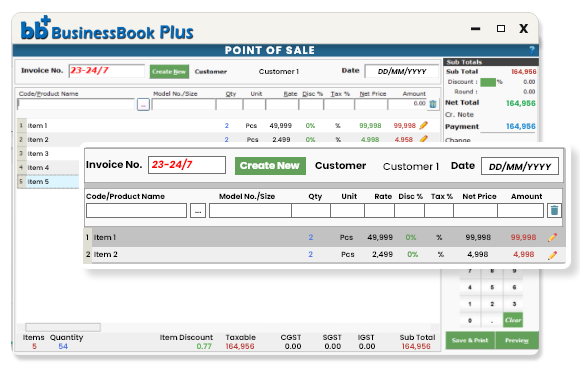
Task: Open product lookup button in enlarged callout
Action: pos(198,211)
